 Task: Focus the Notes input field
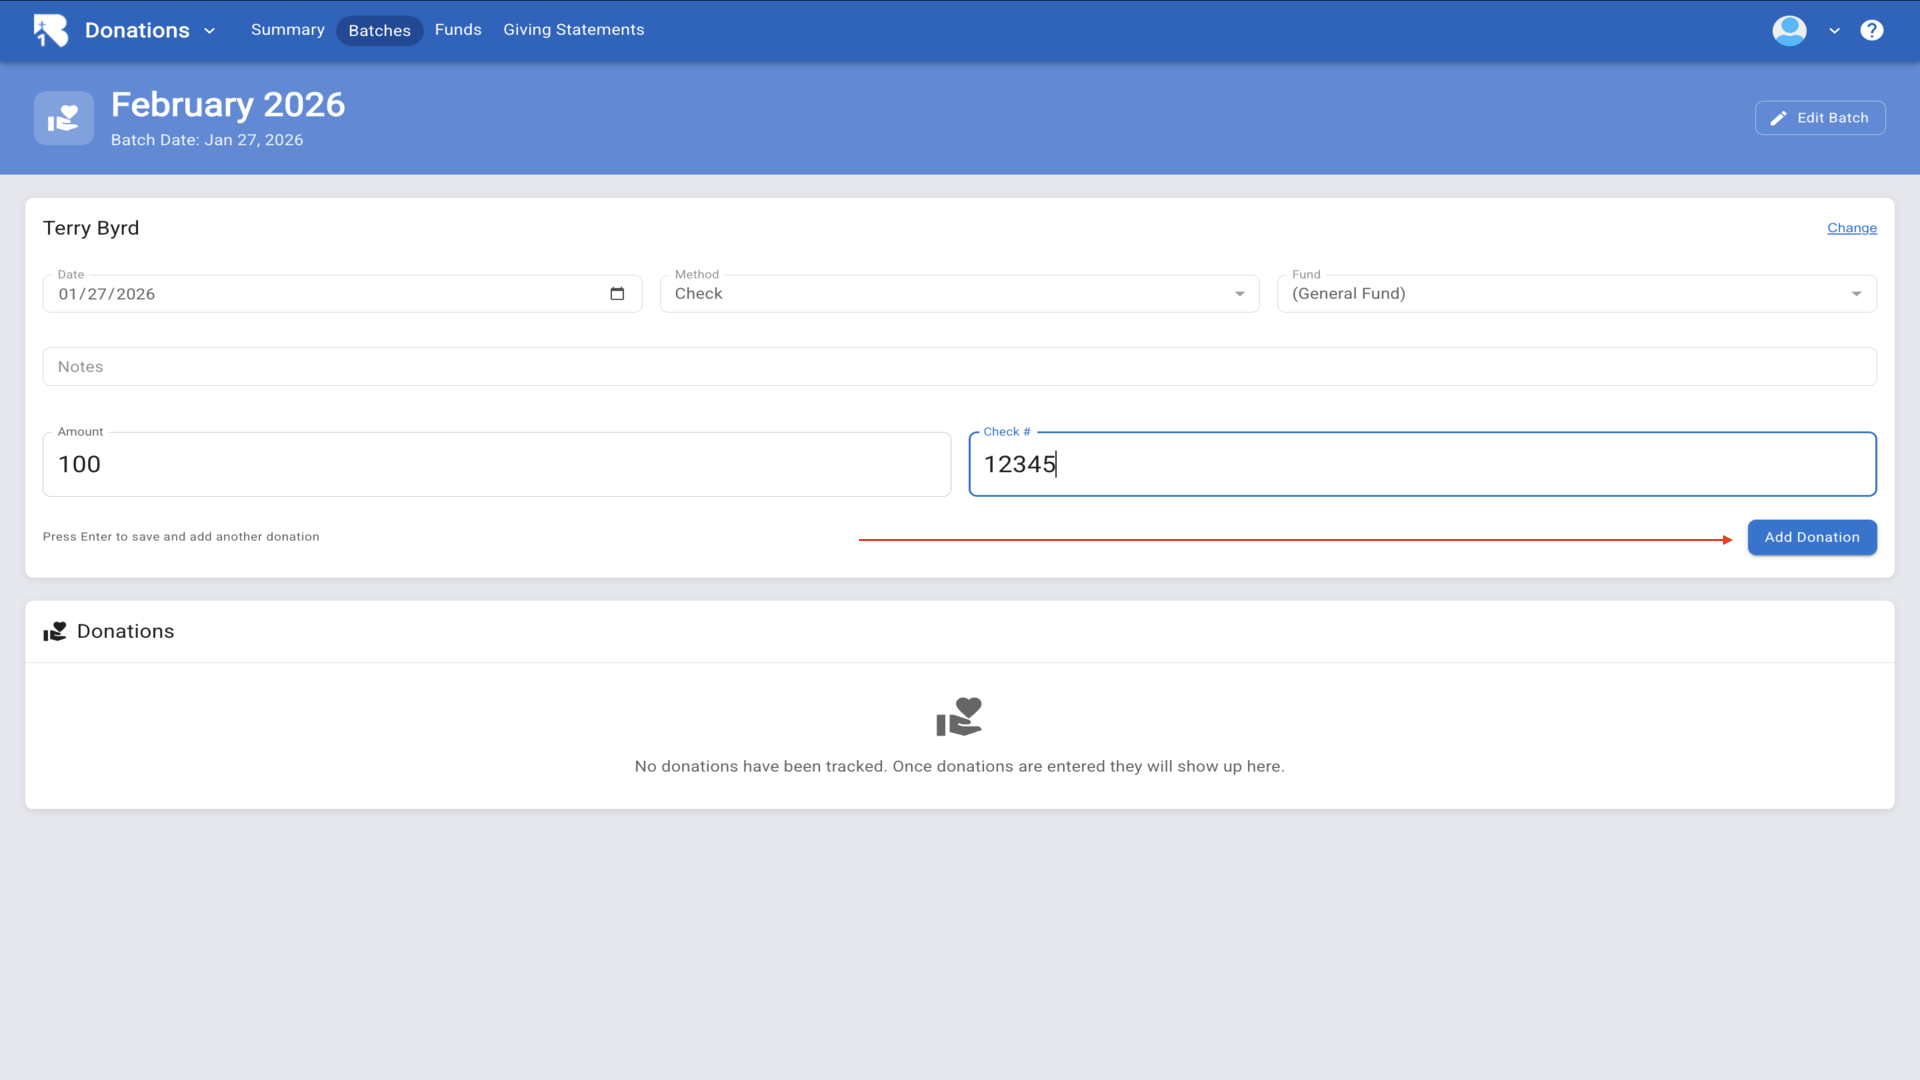(958, 367)
